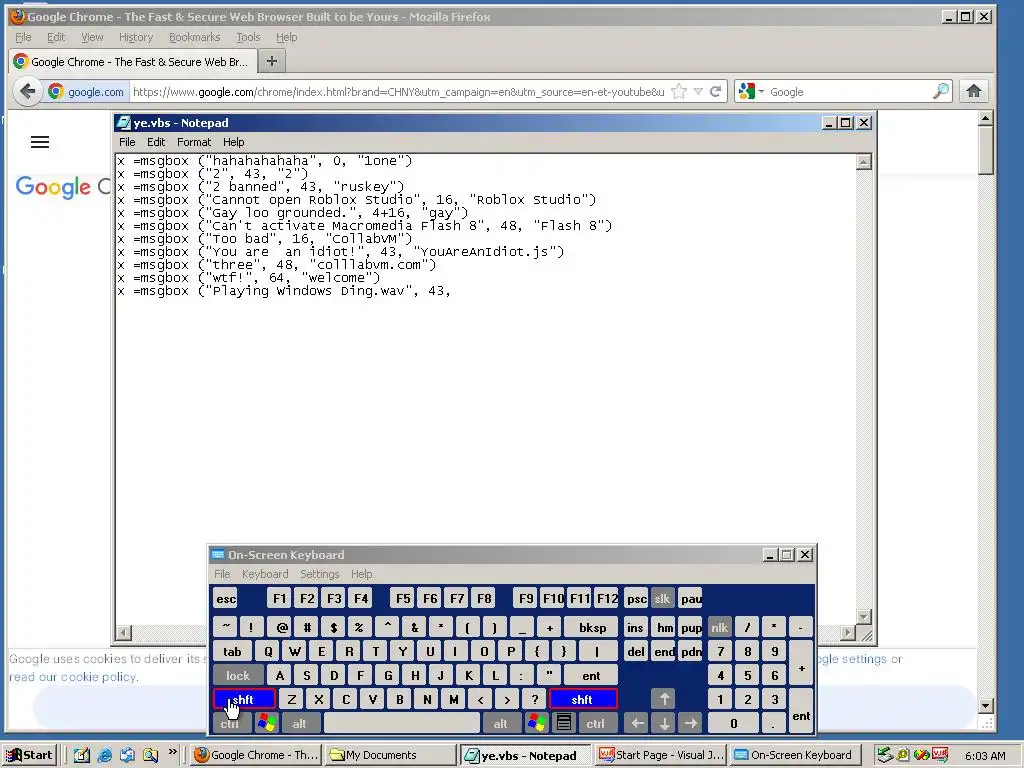The width and height of the screenshot is (1024, 768).
Task: Open the URL history dropdown arrow
Action: [x=698, y=91]
